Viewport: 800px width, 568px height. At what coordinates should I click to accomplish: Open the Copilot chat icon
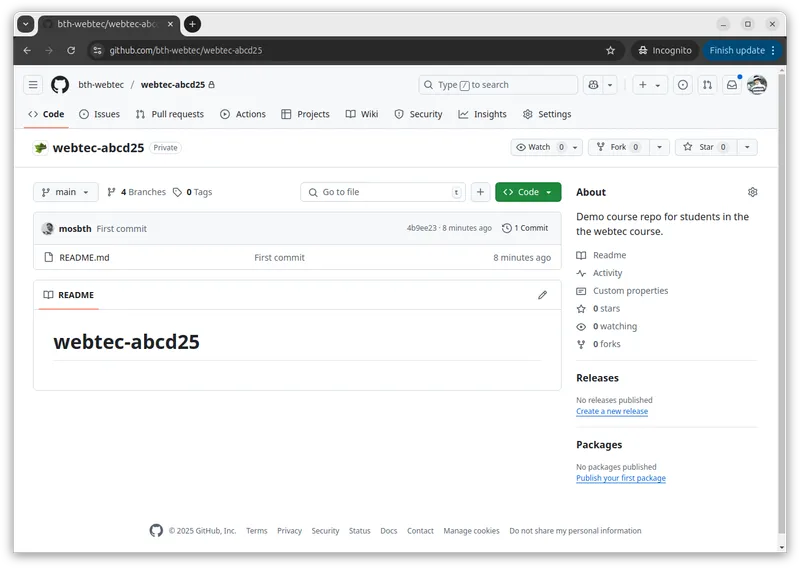(593, 85)
